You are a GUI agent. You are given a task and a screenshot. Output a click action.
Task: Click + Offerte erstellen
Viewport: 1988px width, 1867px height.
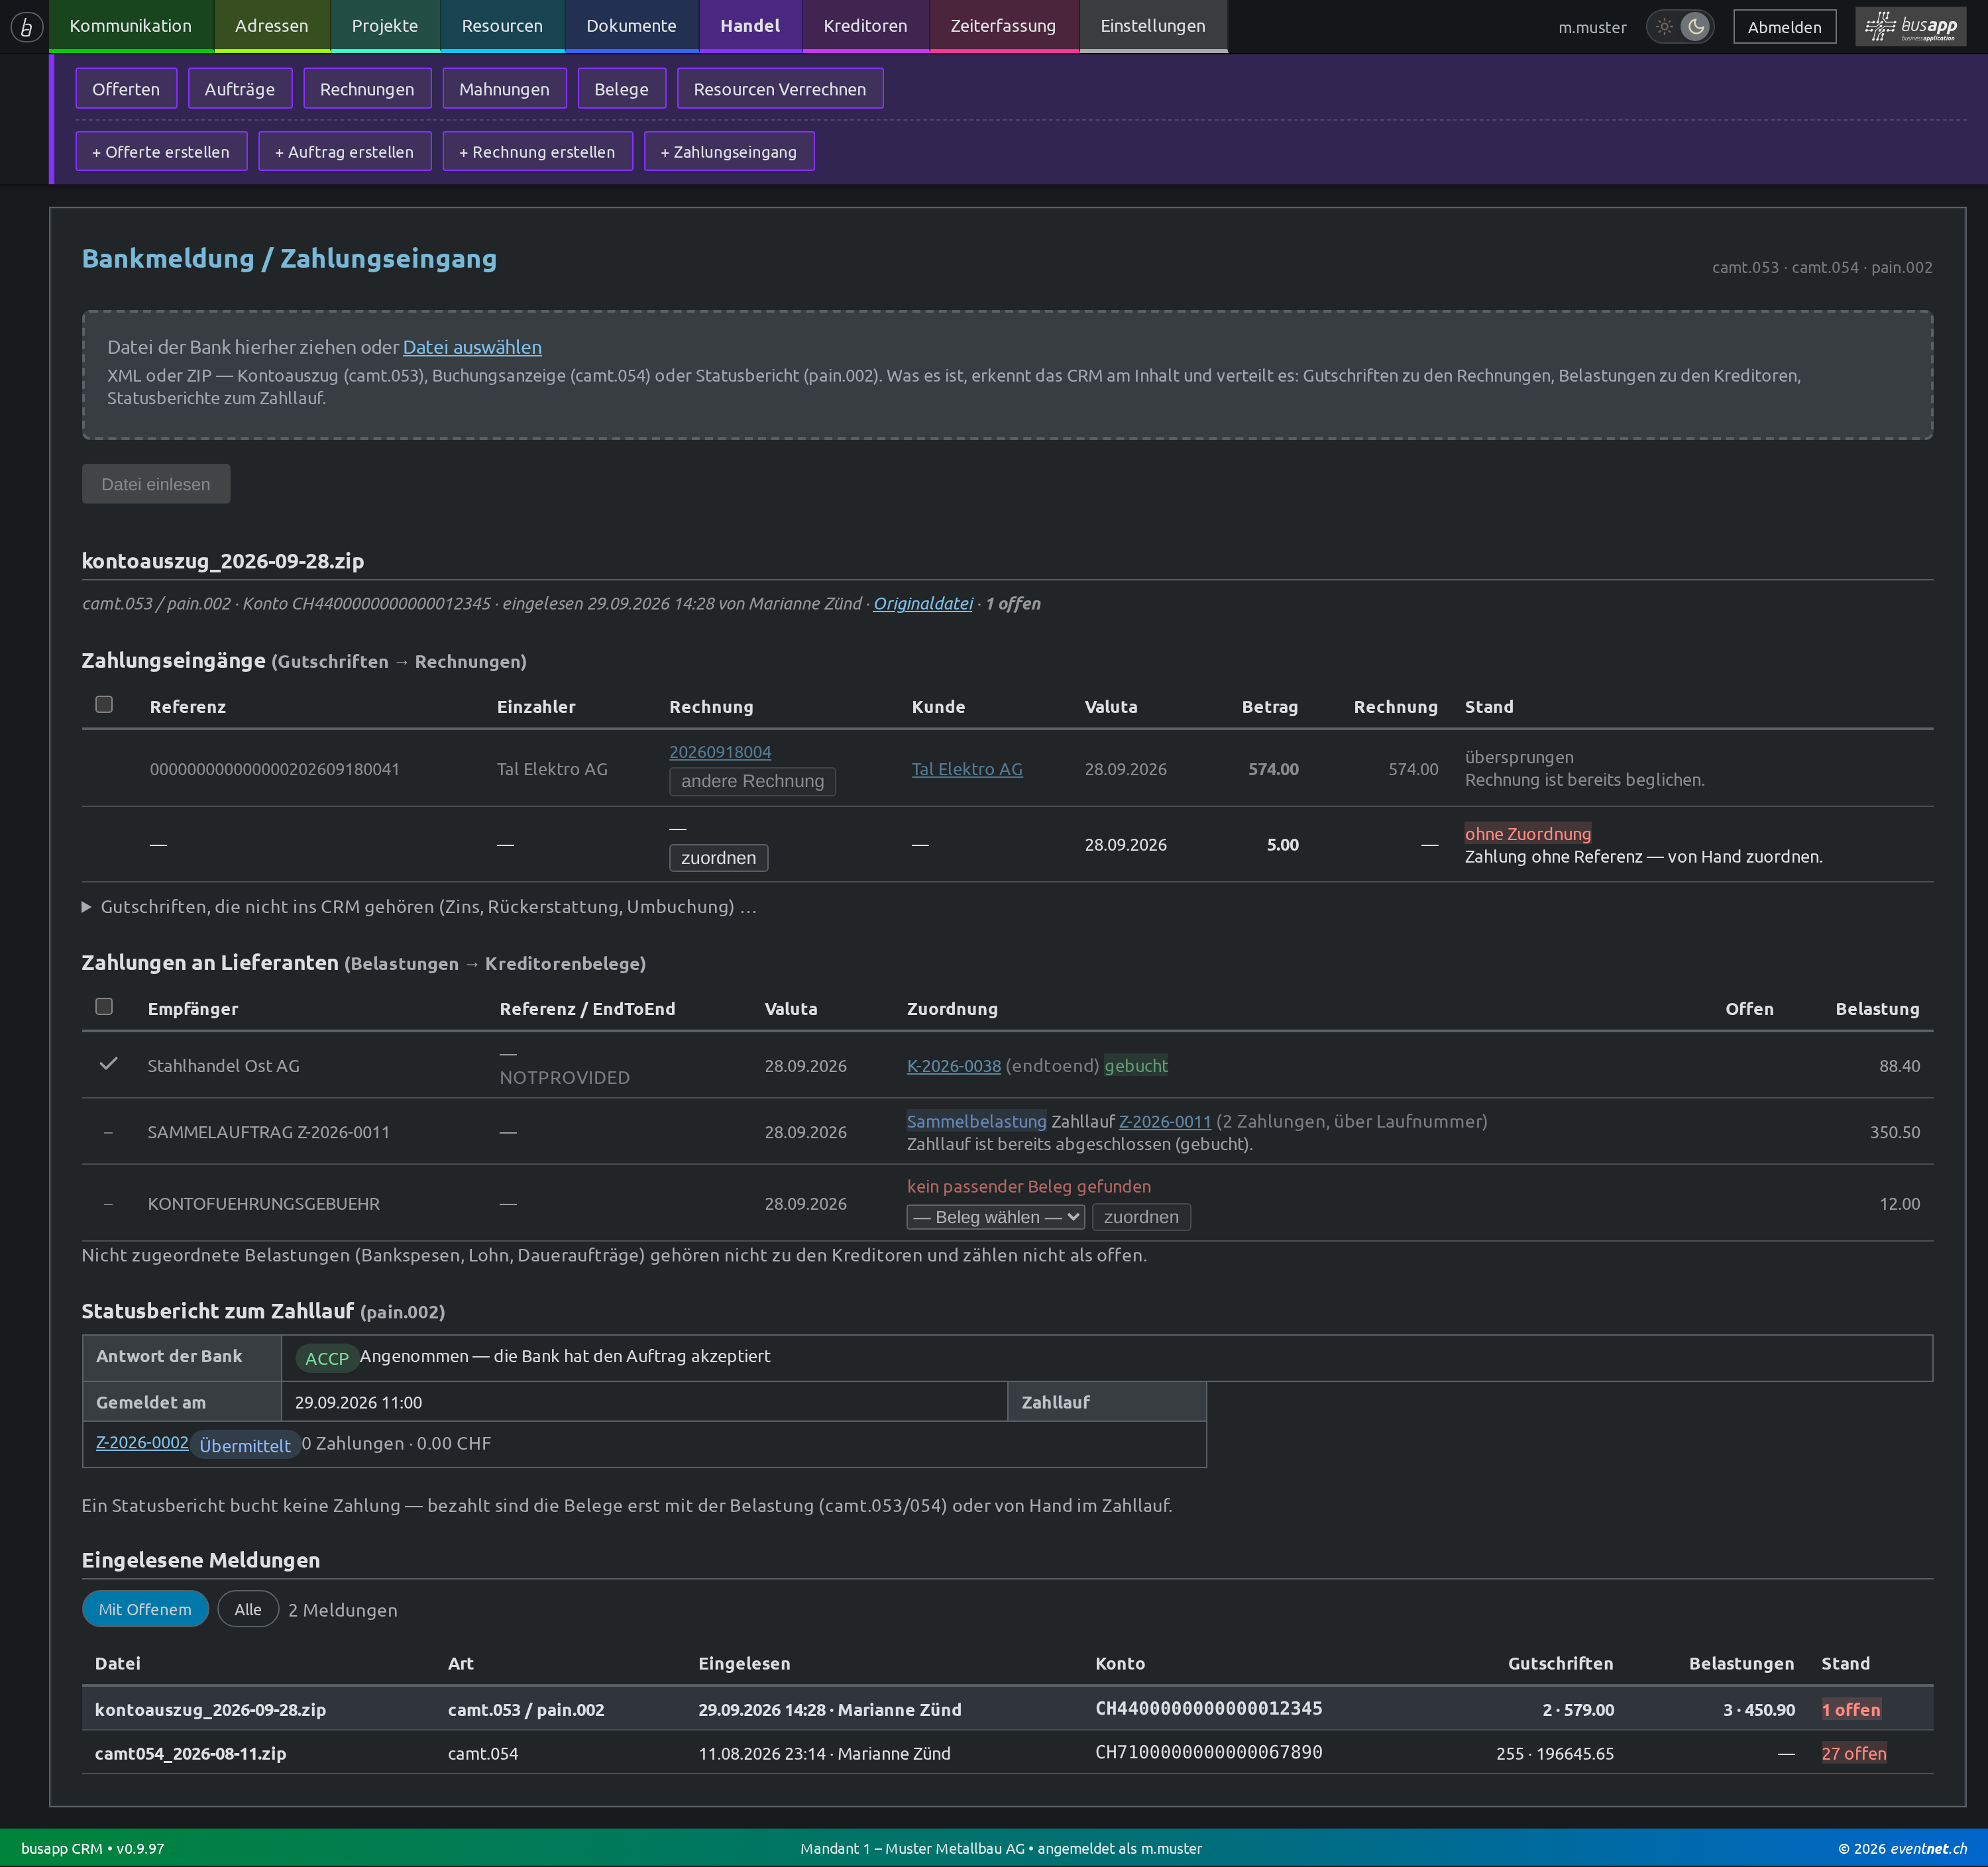[x=161, y=152]
